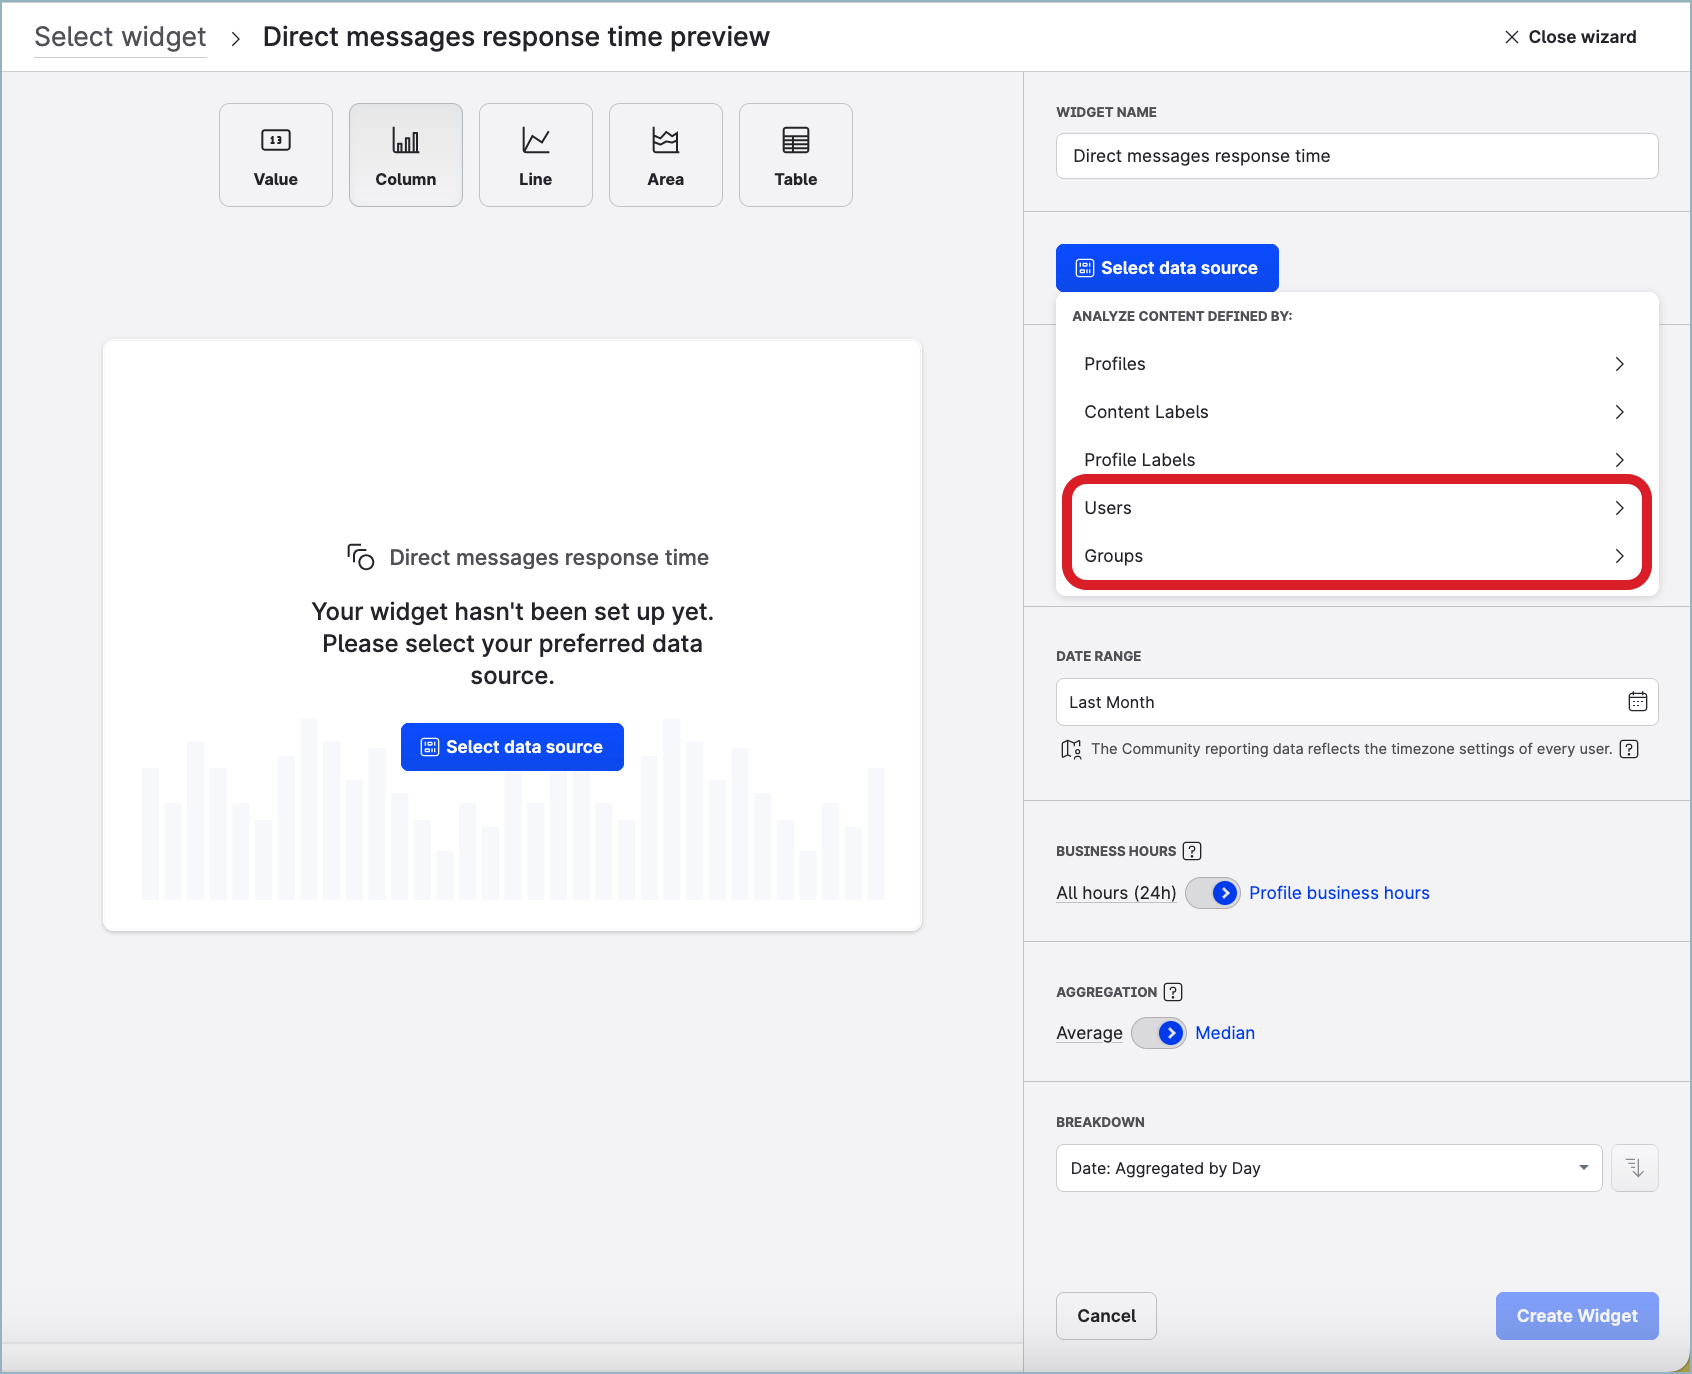Expand the Content Labels submenu
Screen dimensions: 1692x1374
tap(1355, 412)
